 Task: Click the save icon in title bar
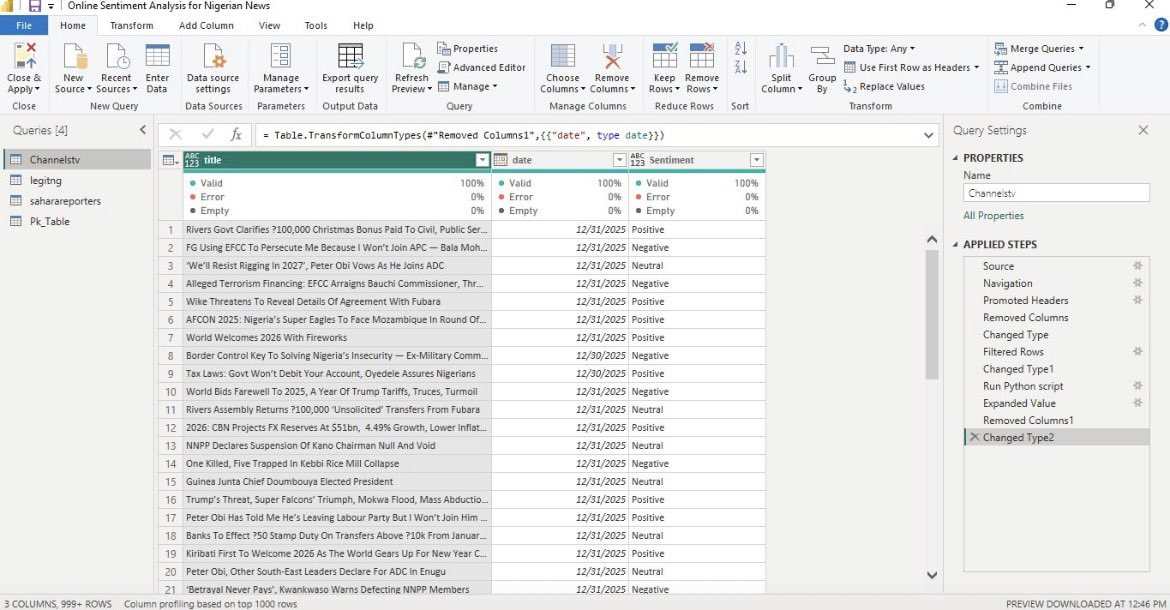(x=34, y=6)
